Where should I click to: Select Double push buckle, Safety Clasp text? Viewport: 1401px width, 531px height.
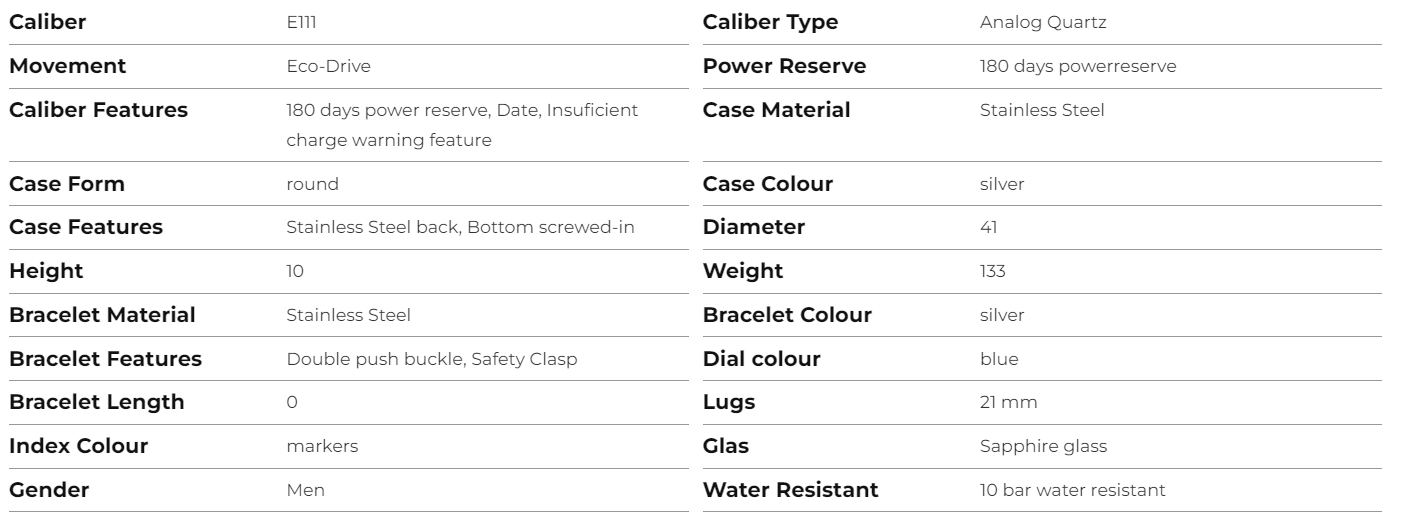click(x=431, y=359)
